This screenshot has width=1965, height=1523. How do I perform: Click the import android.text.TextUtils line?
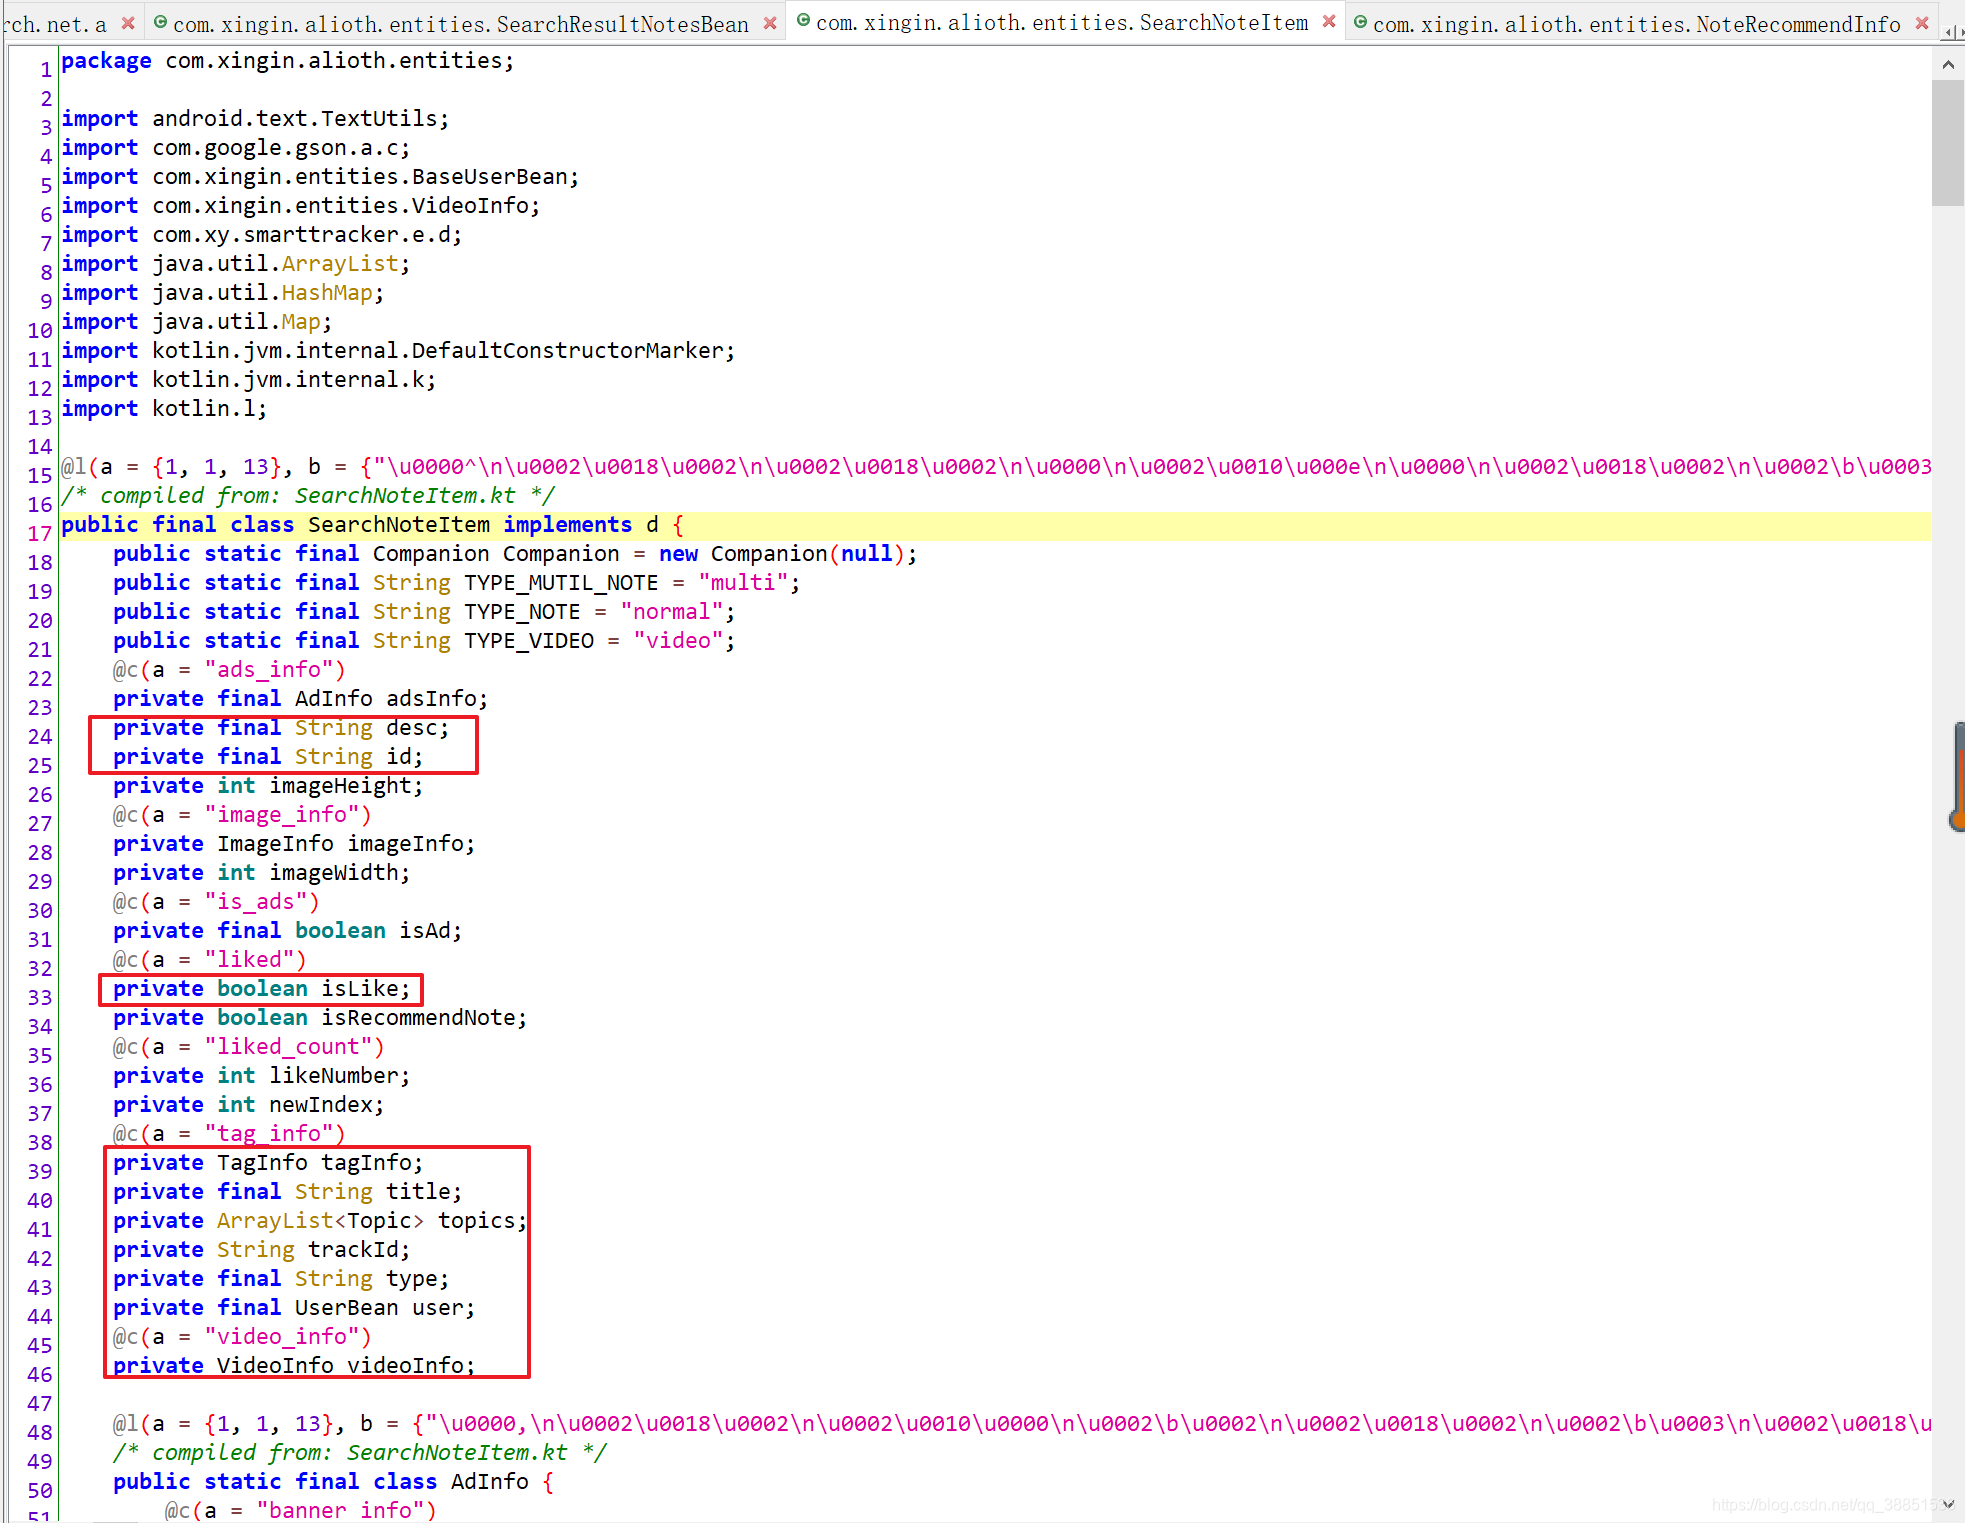pos(256,119)
